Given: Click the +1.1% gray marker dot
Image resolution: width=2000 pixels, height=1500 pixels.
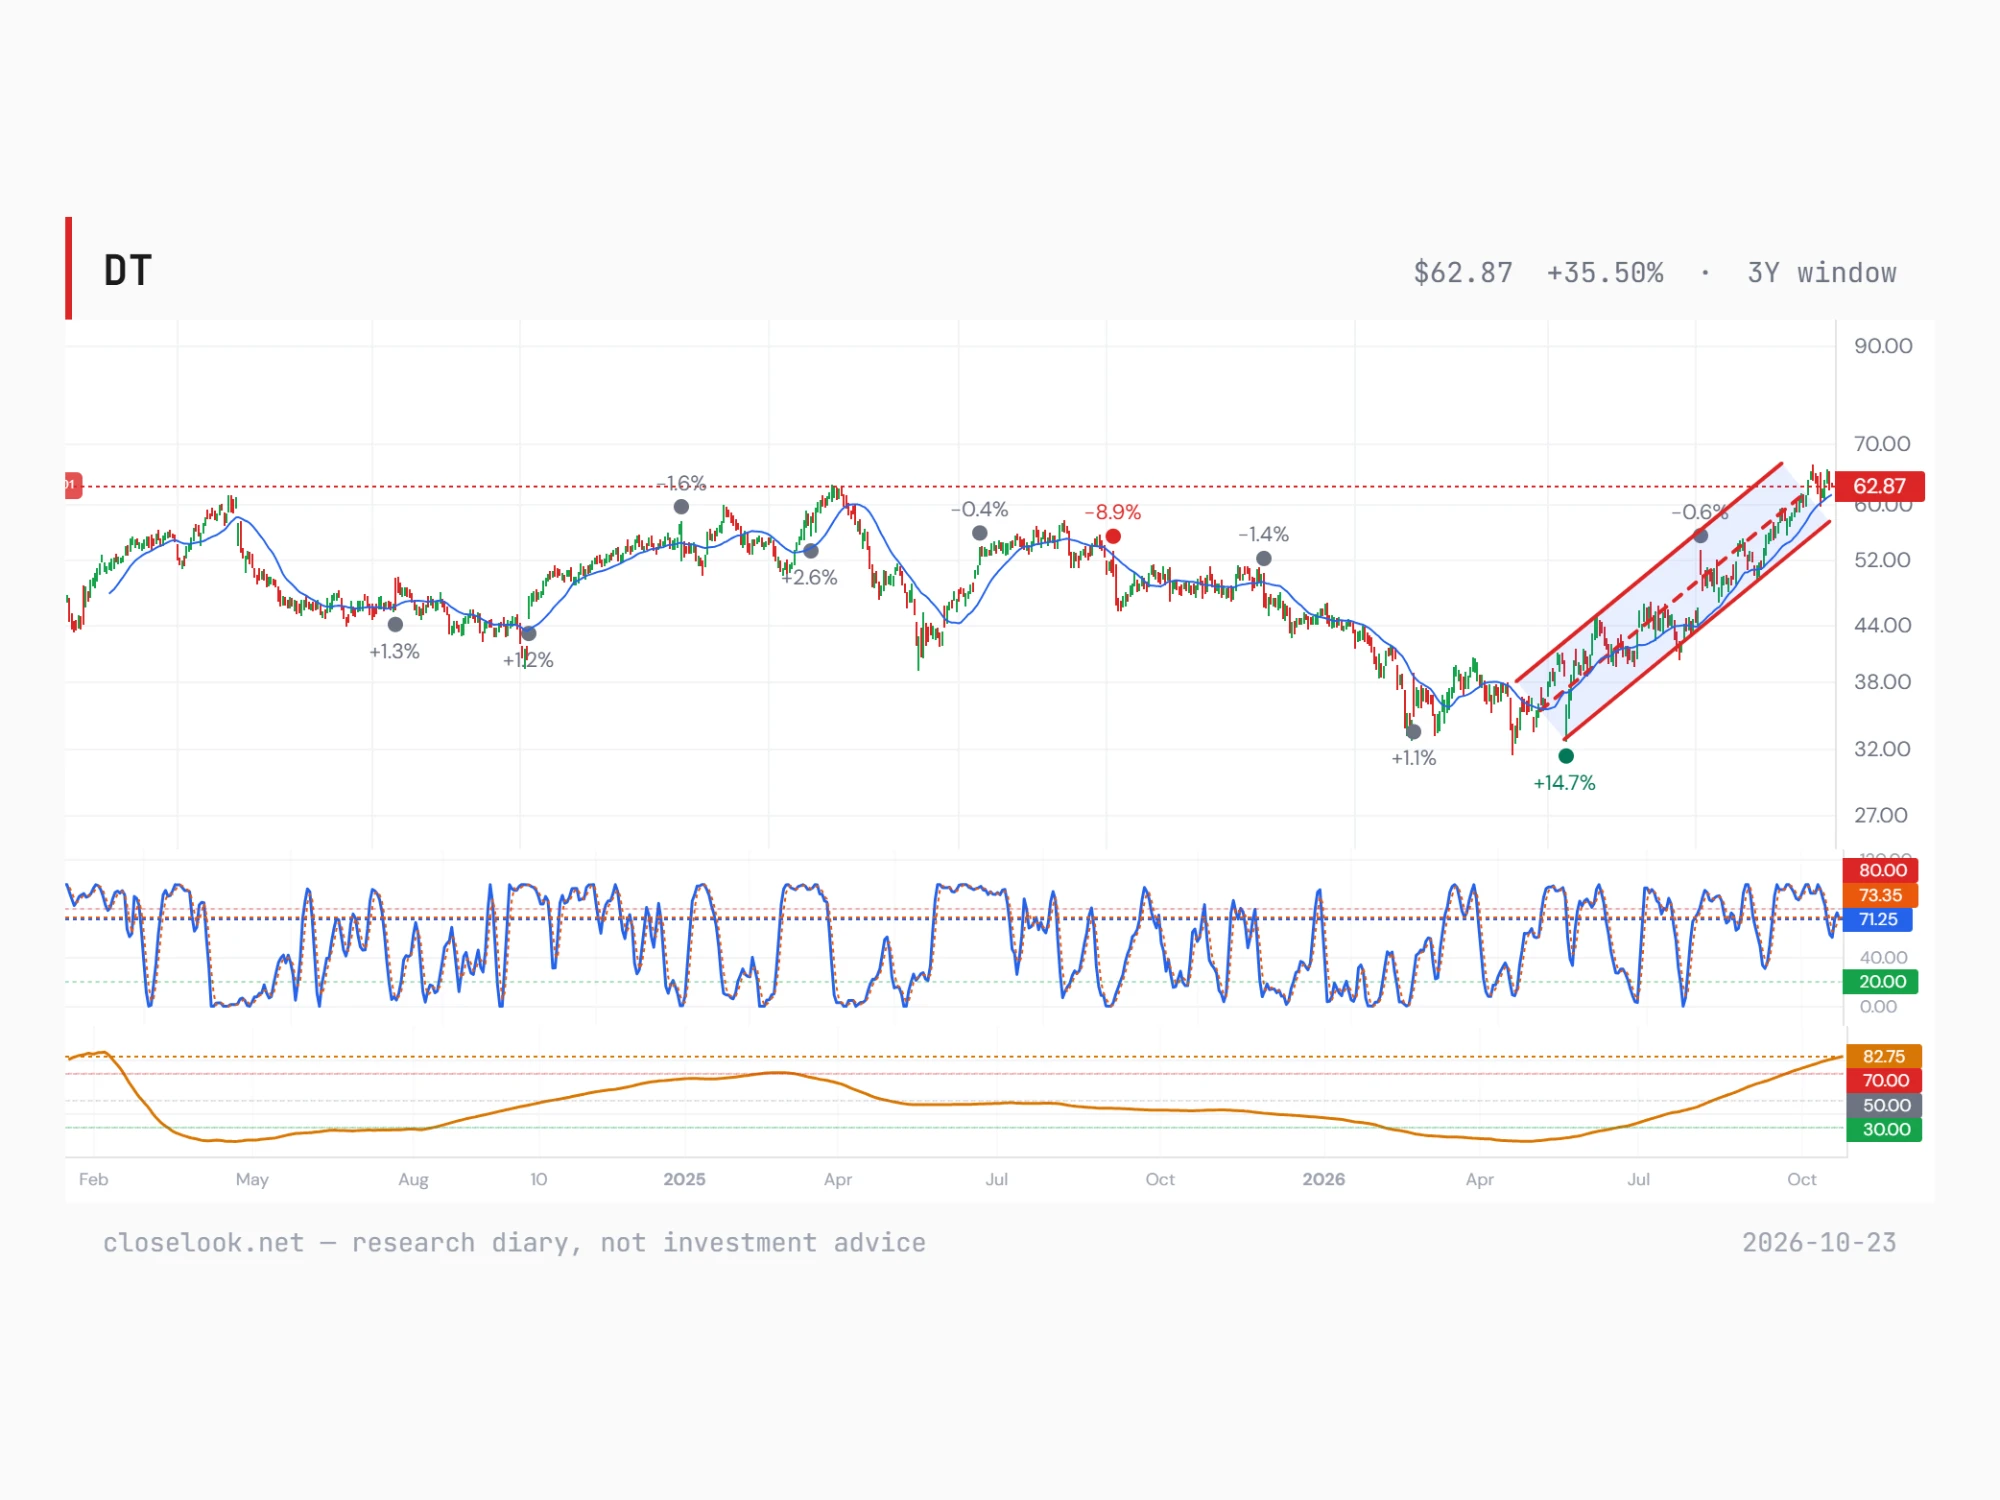Looking at the screenshot, I should click(1413, 732).
